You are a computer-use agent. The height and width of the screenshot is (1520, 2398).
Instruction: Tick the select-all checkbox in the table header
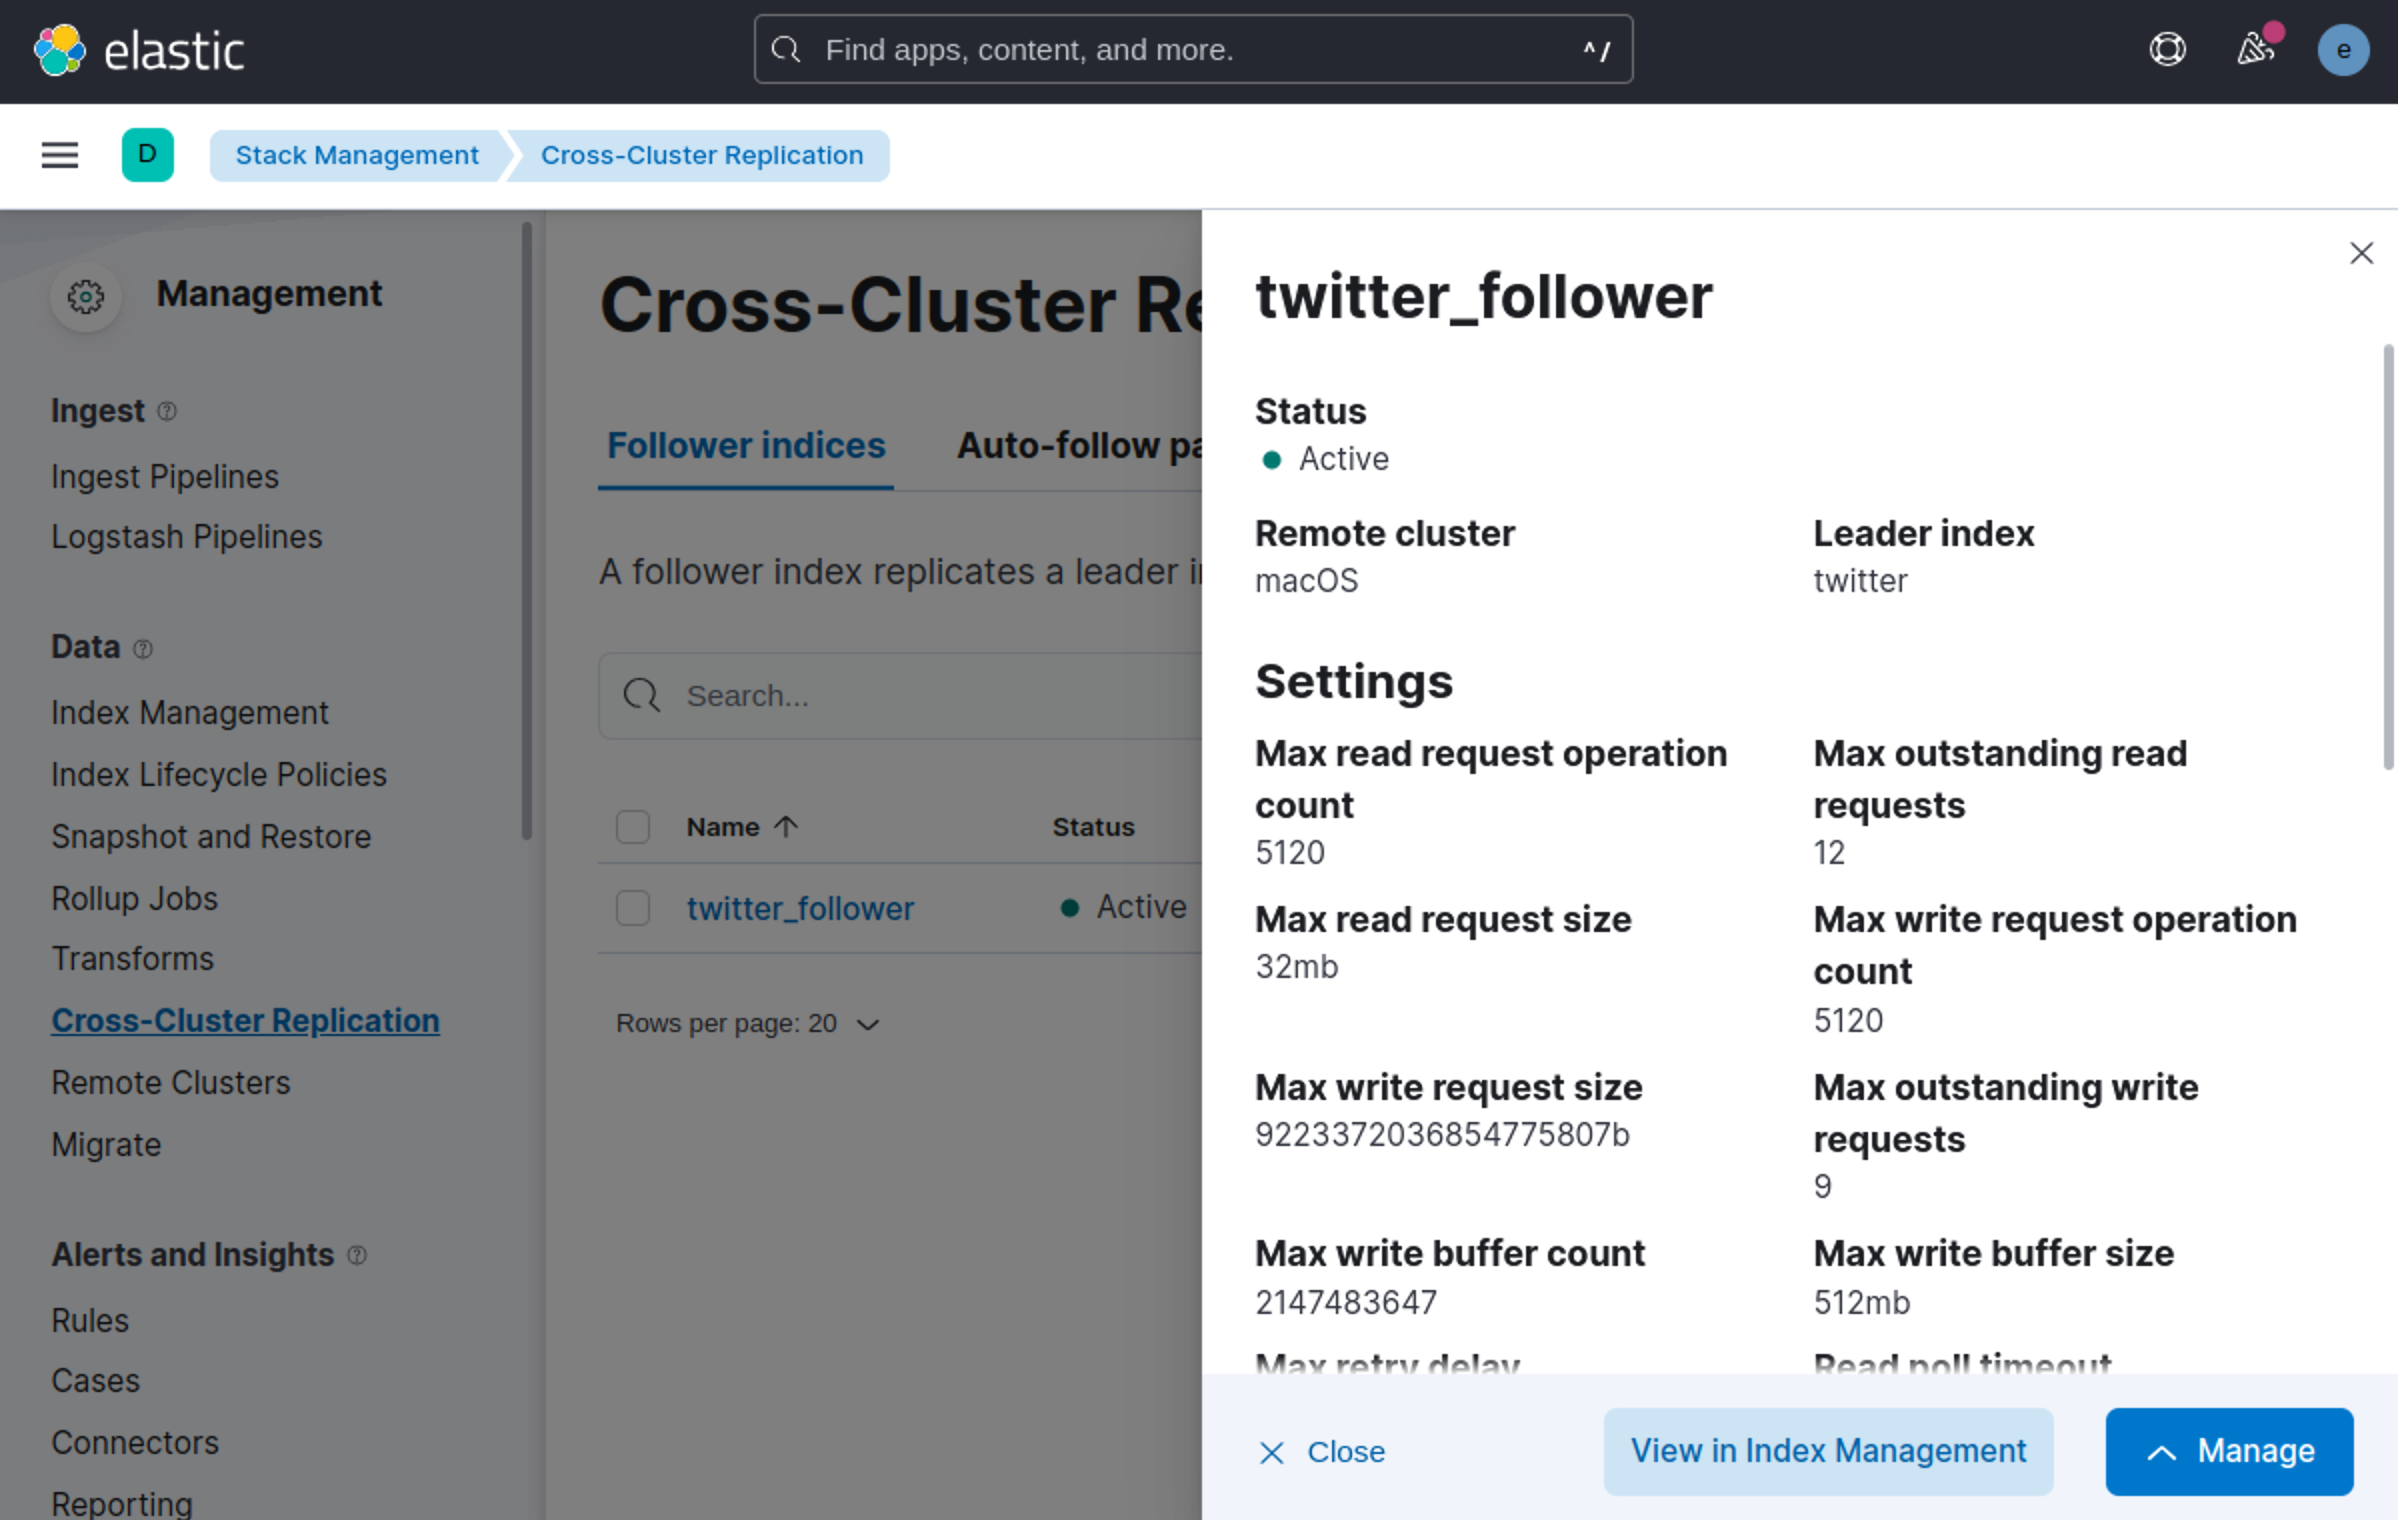[632, 827]
